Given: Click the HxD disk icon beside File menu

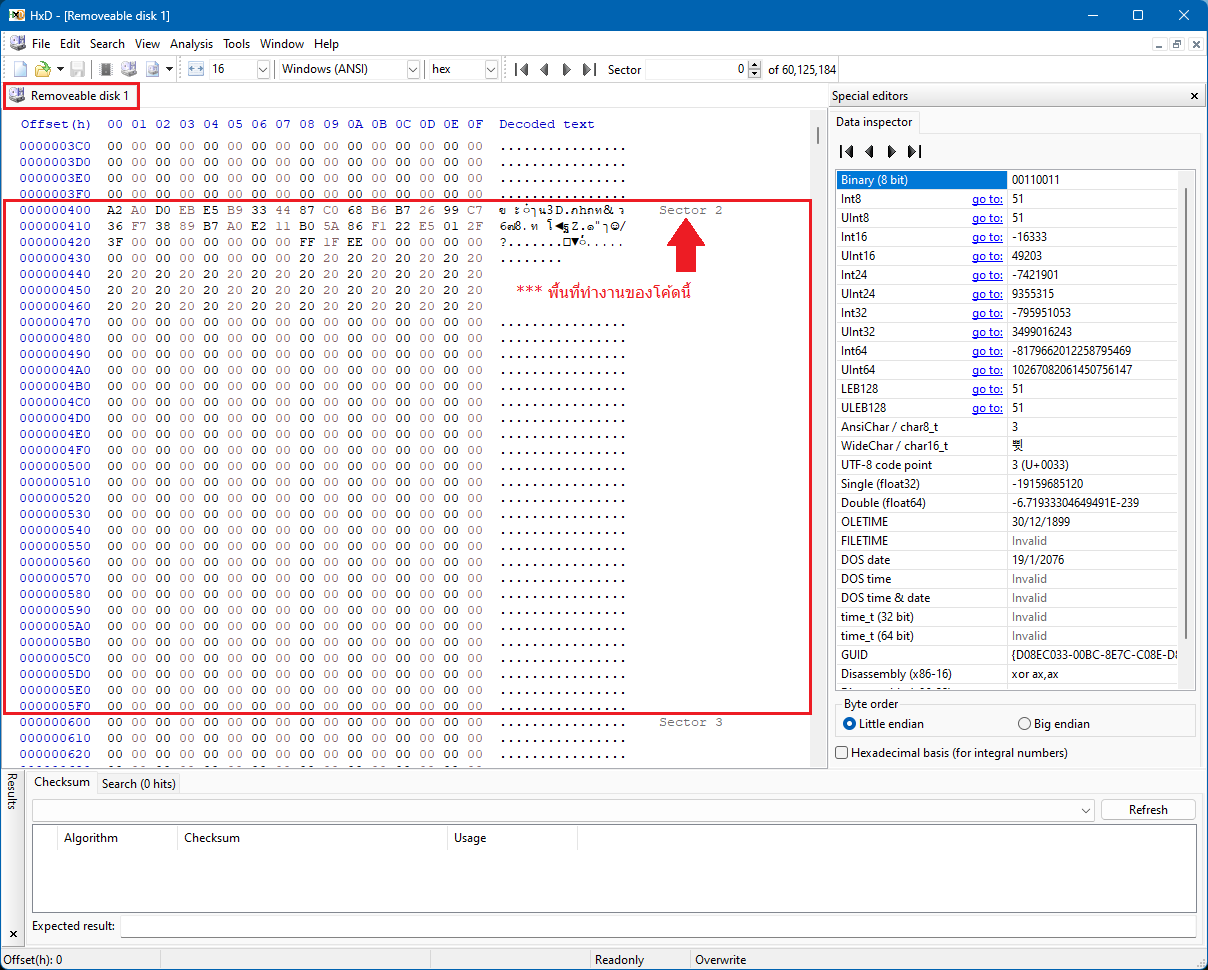Looking at the screenshot, I should (x=17, y=43).
